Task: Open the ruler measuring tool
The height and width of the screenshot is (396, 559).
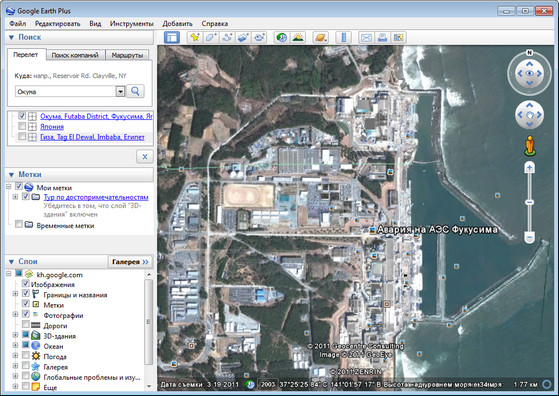Action: [344, 37]
